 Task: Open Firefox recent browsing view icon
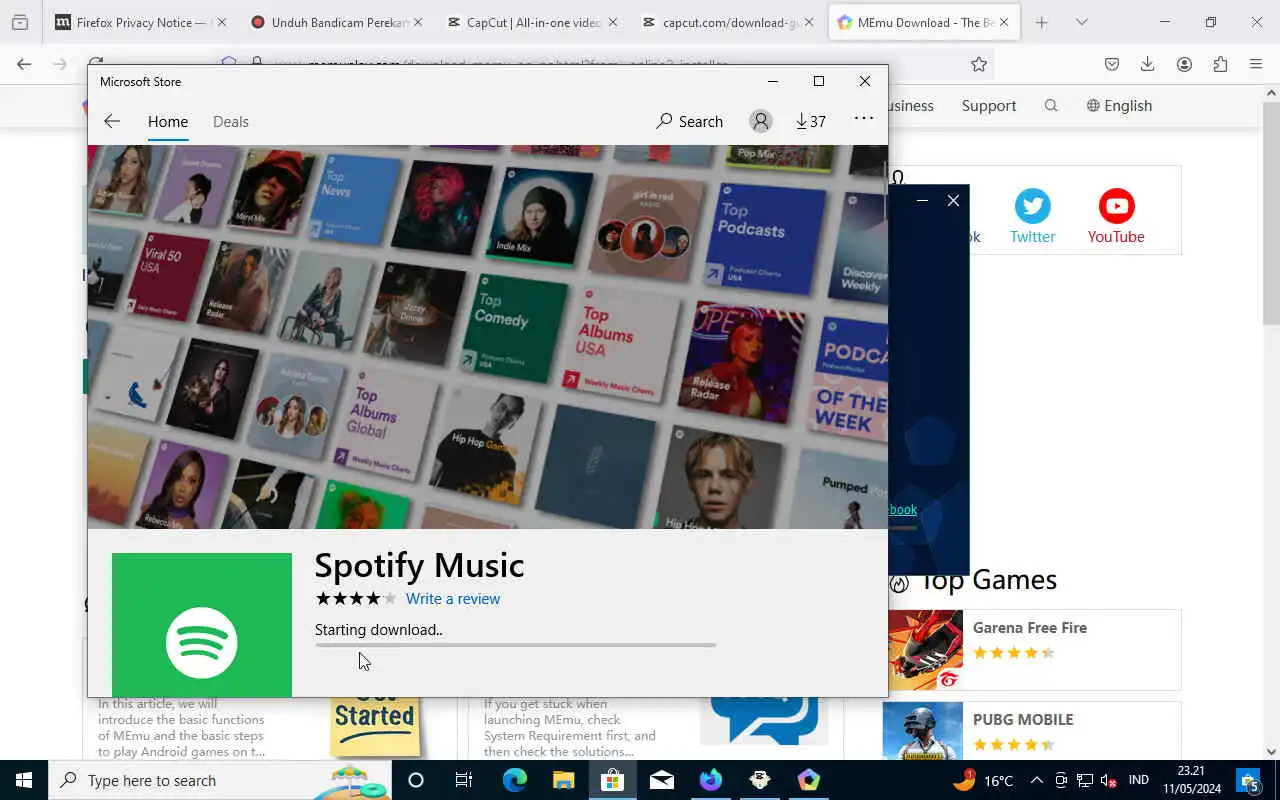(20, 22)
